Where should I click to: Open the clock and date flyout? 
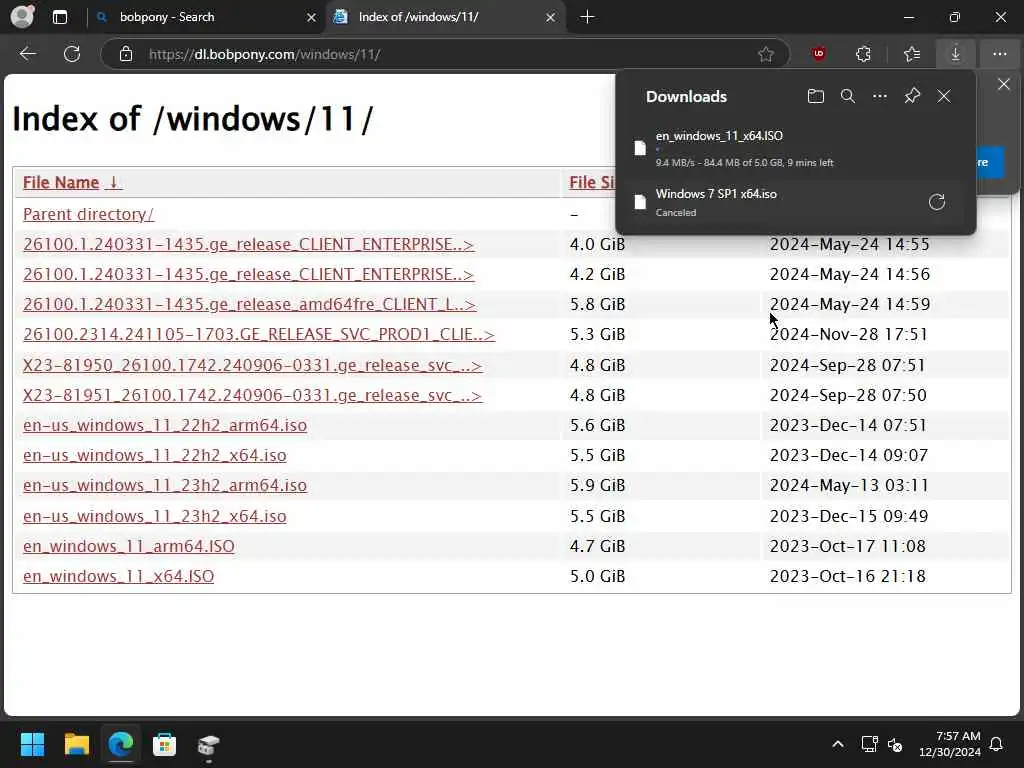click(950, 744)
